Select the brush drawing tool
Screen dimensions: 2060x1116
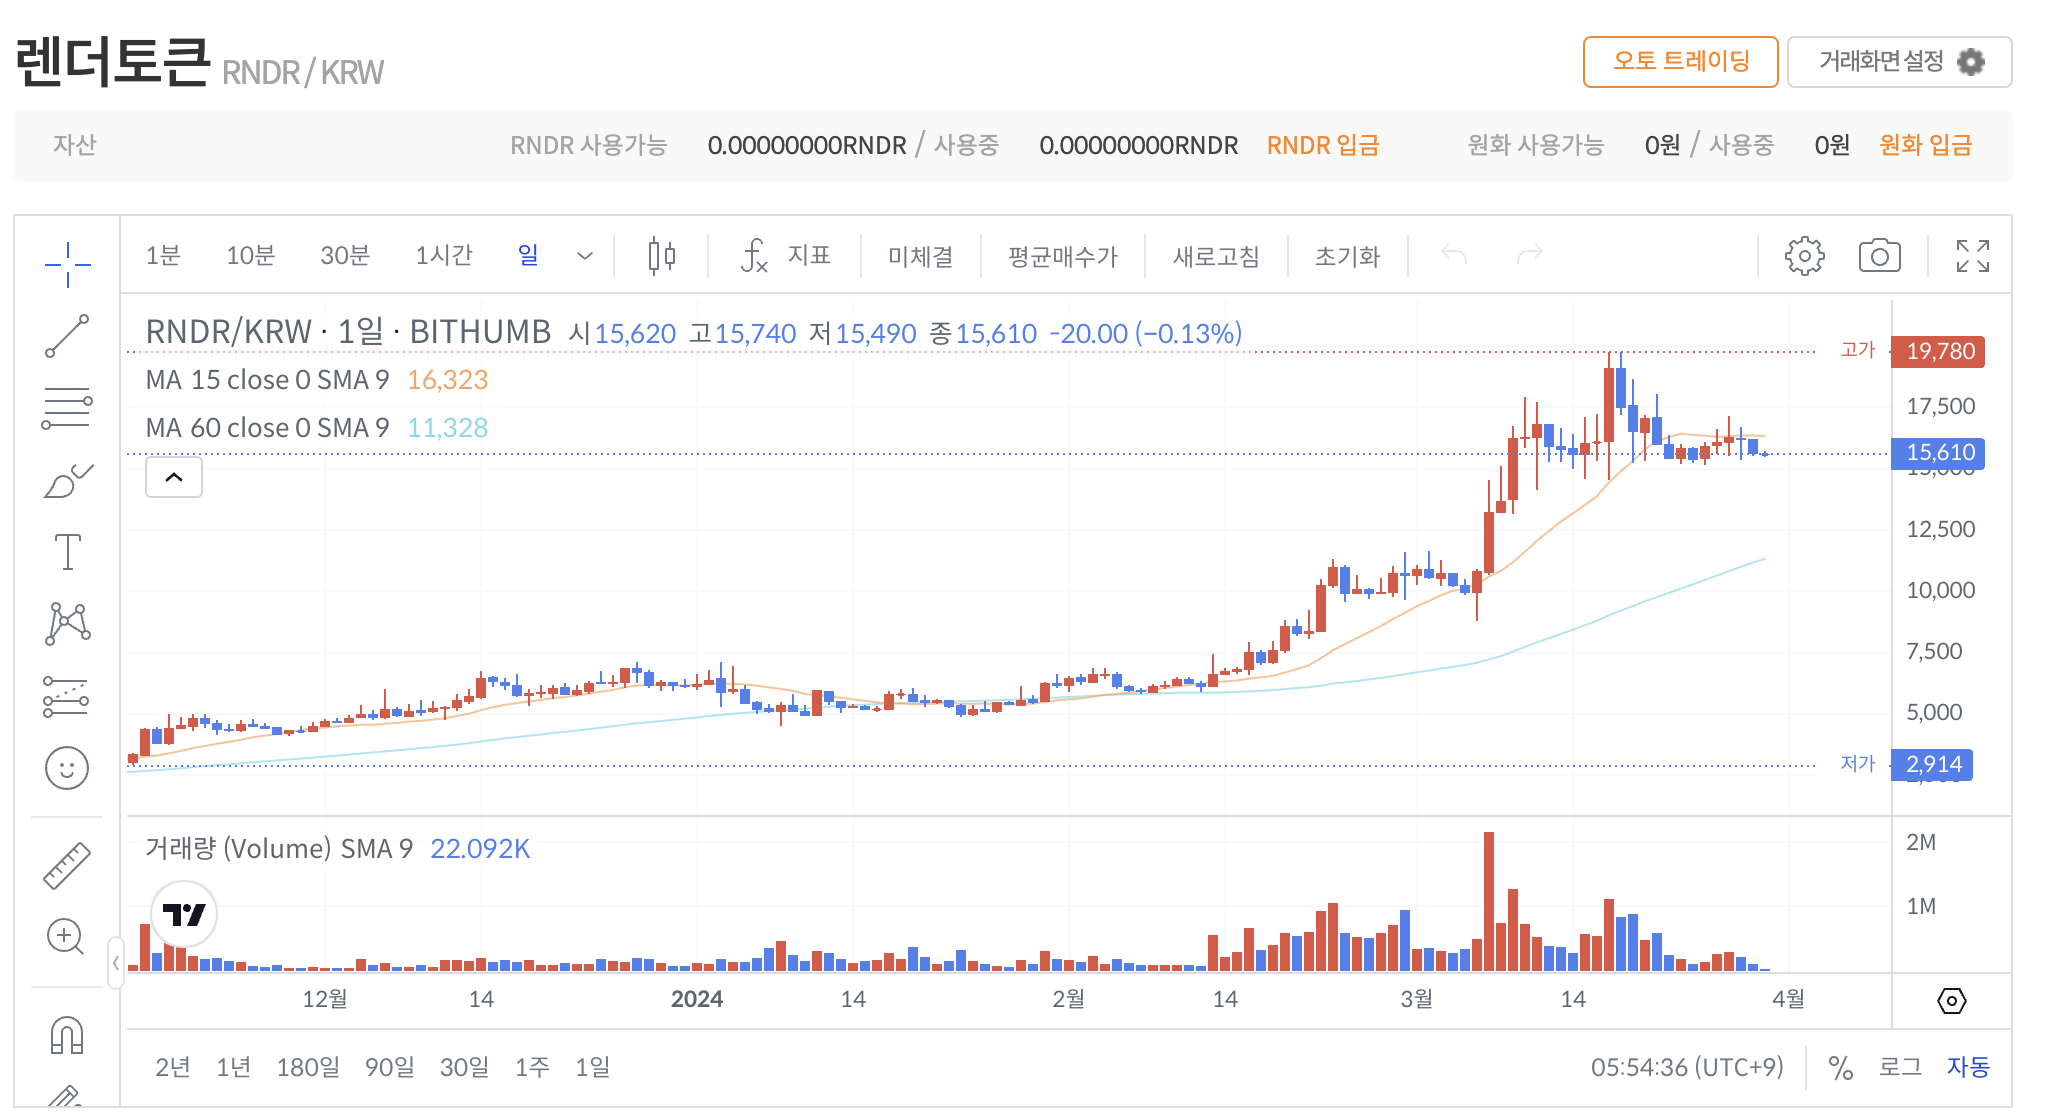[x=67, y=481]
